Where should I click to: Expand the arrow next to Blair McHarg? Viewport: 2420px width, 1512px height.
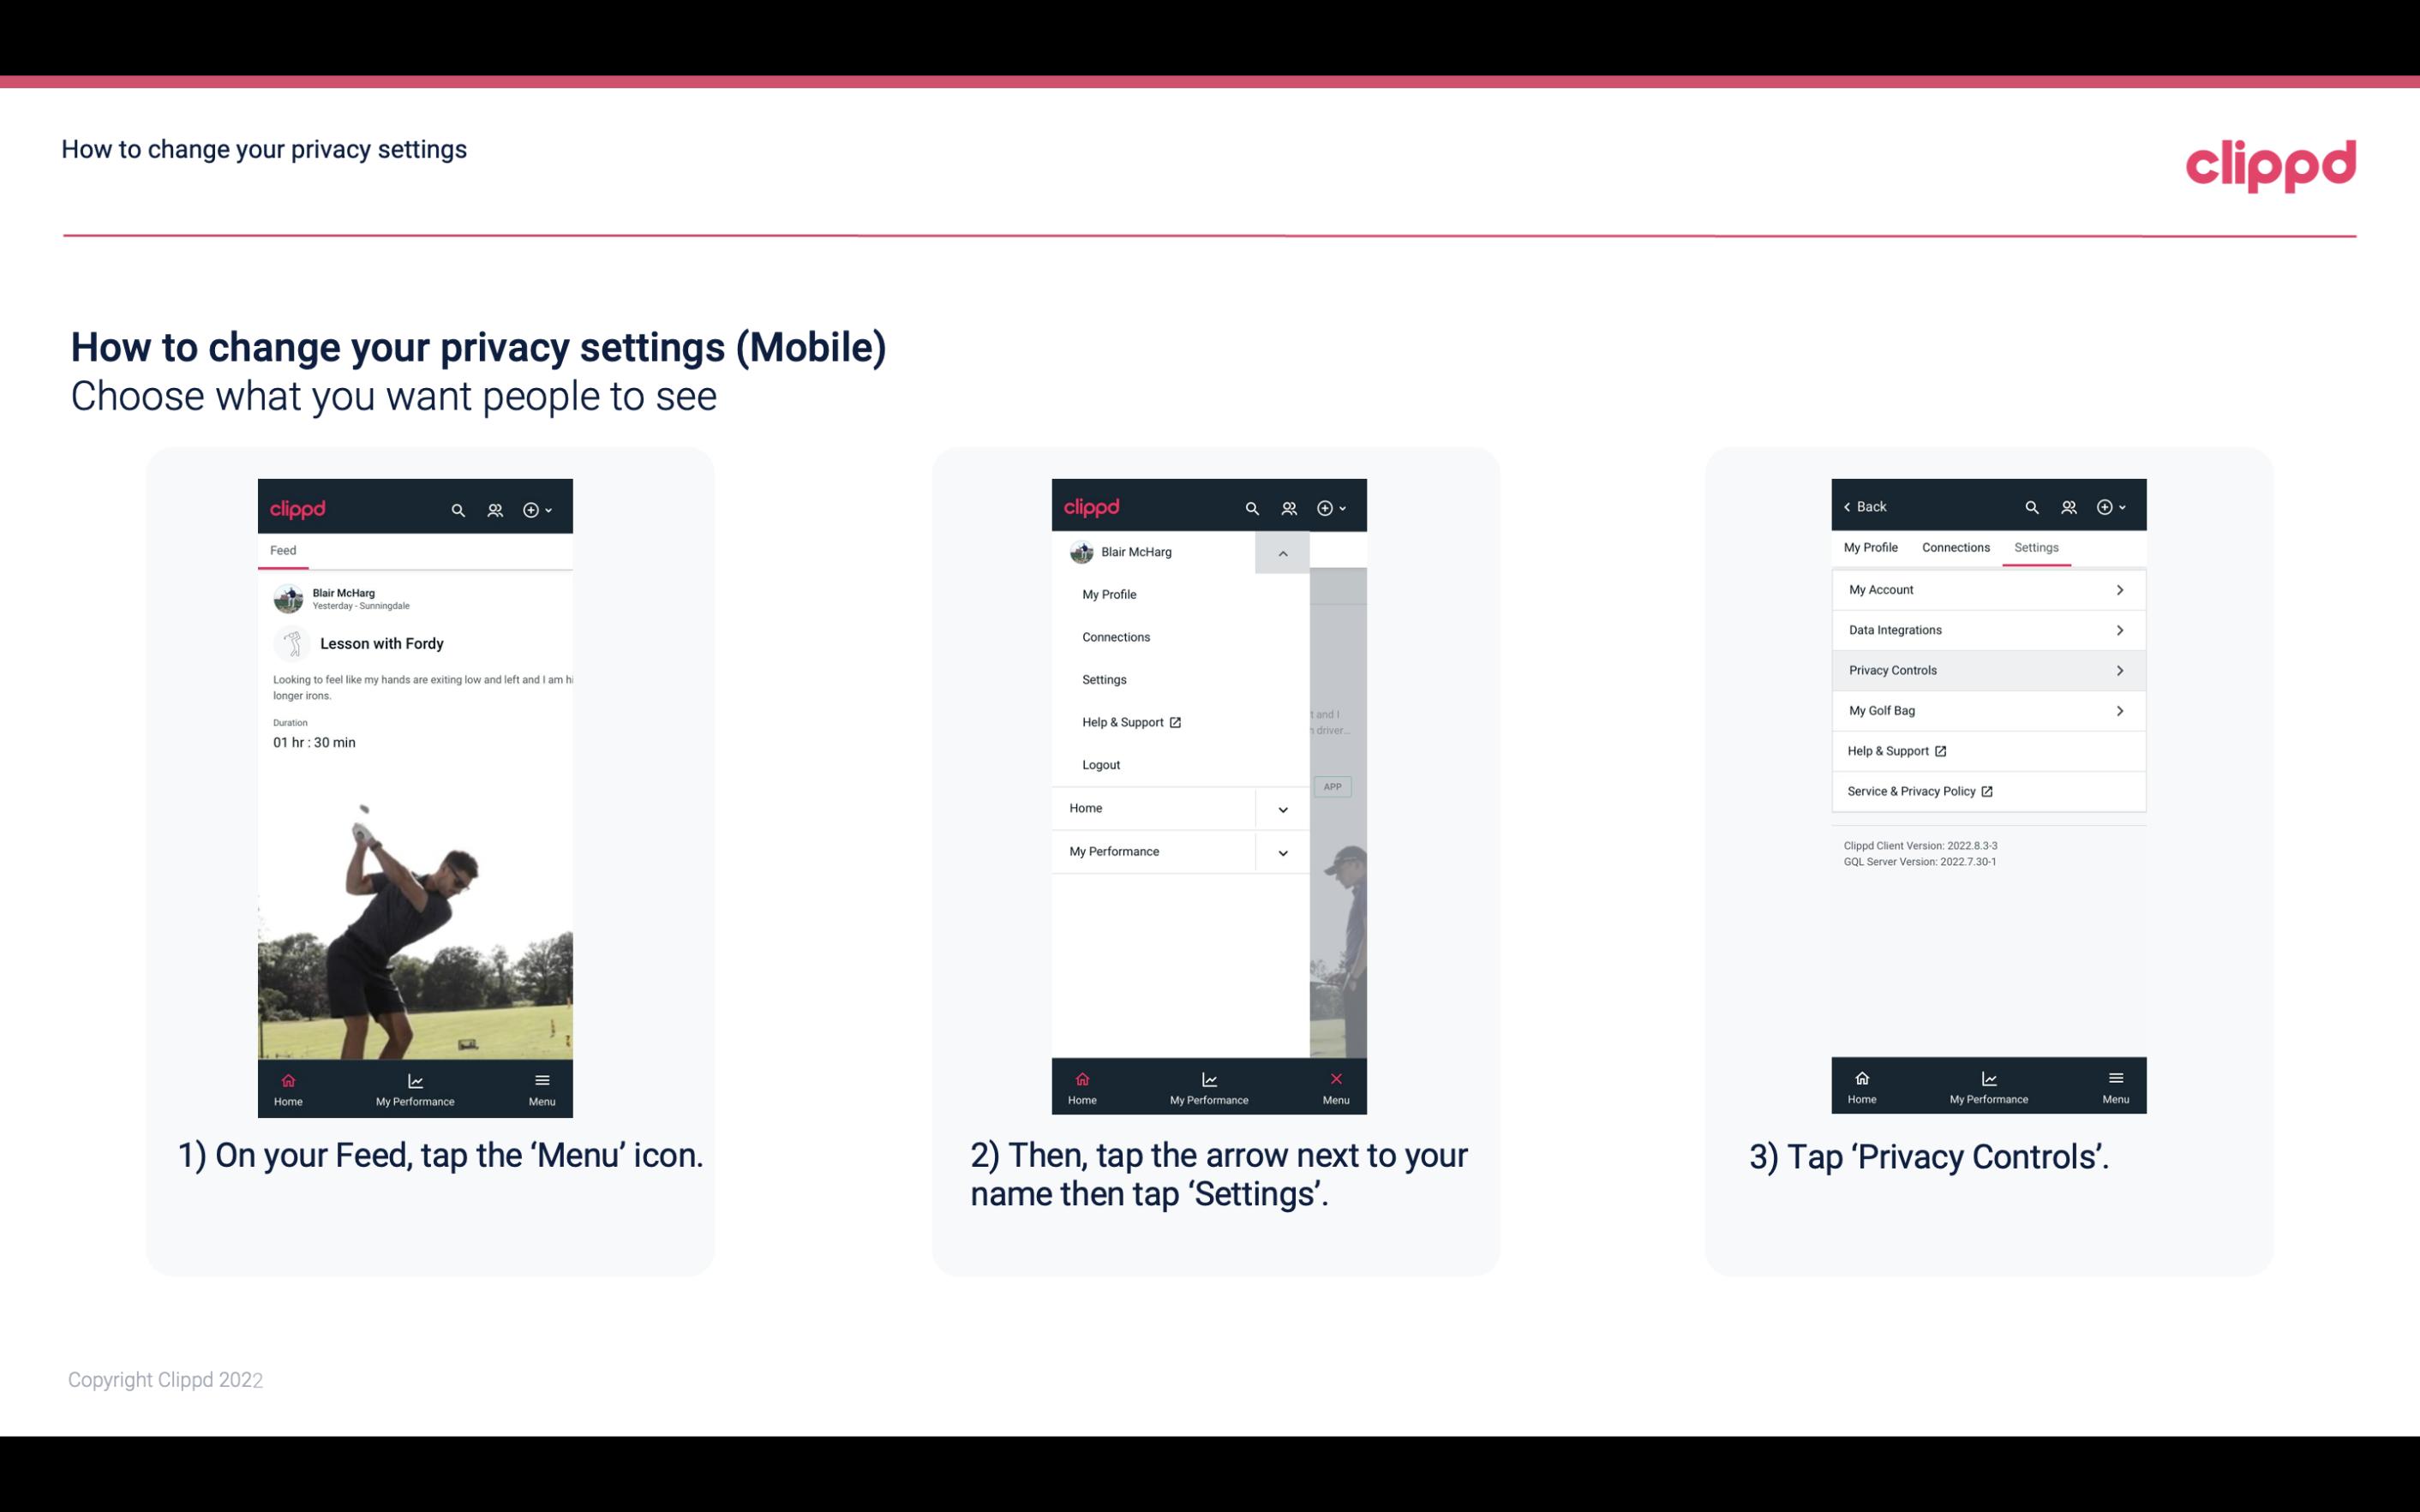(x=1285, y=553)
